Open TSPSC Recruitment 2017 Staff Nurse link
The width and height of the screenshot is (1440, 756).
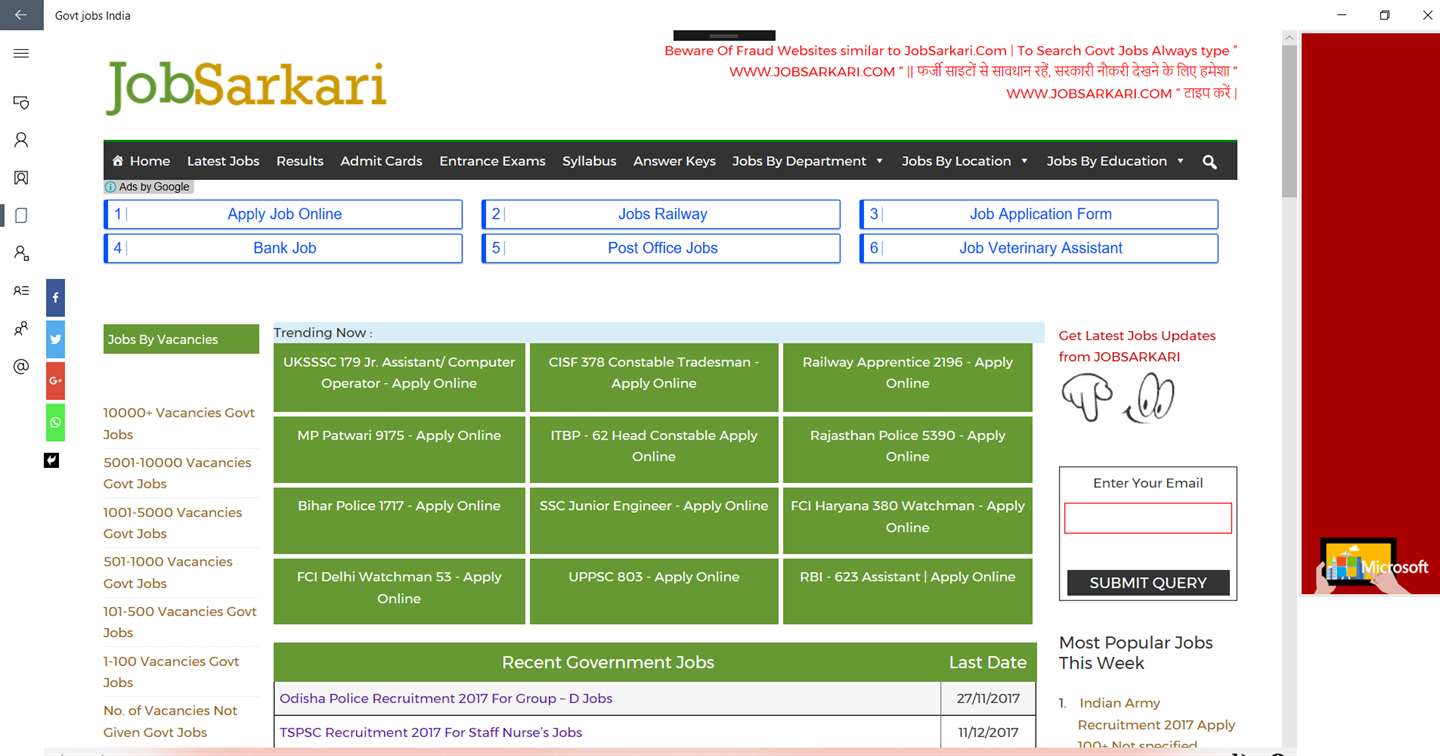click(431, 732)
